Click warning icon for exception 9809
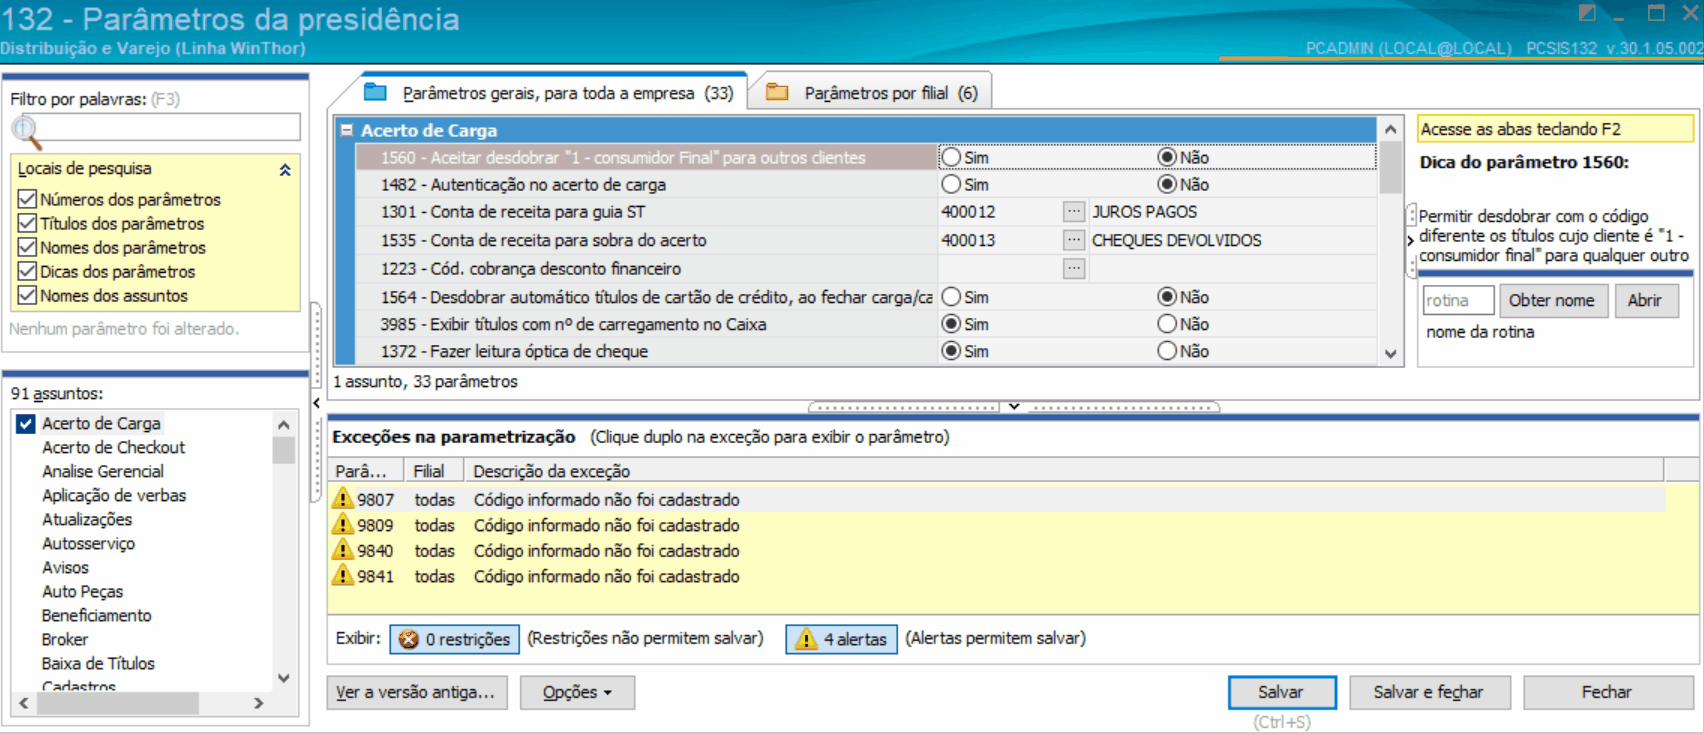Image resolution: width=1704 pixels, height=734 pixels. (343, 524)
